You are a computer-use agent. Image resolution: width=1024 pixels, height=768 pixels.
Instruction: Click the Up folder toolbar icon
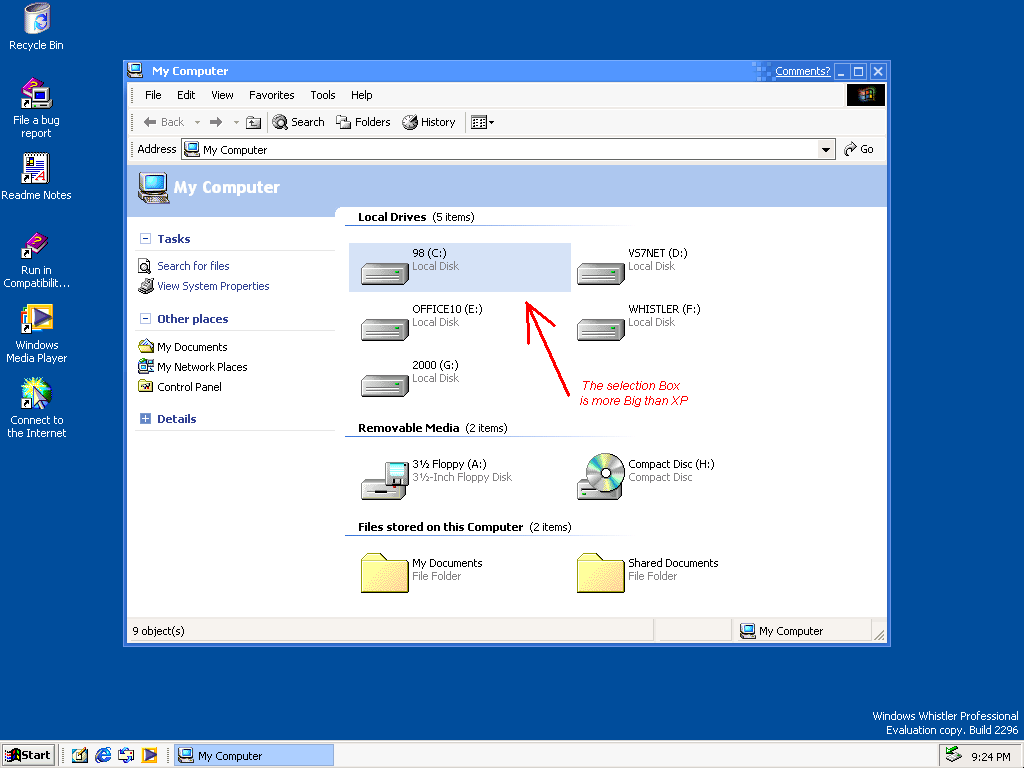(x=254, y=122)
